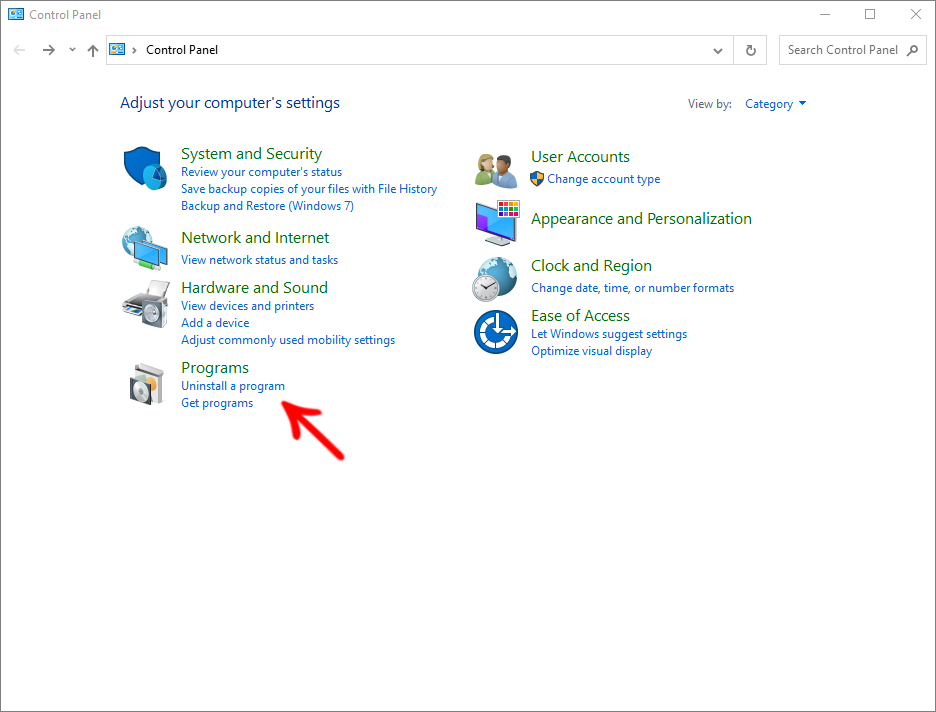Screen dimensions: 936x712
Task: Click Change account type link
Action: coord(604,179)
